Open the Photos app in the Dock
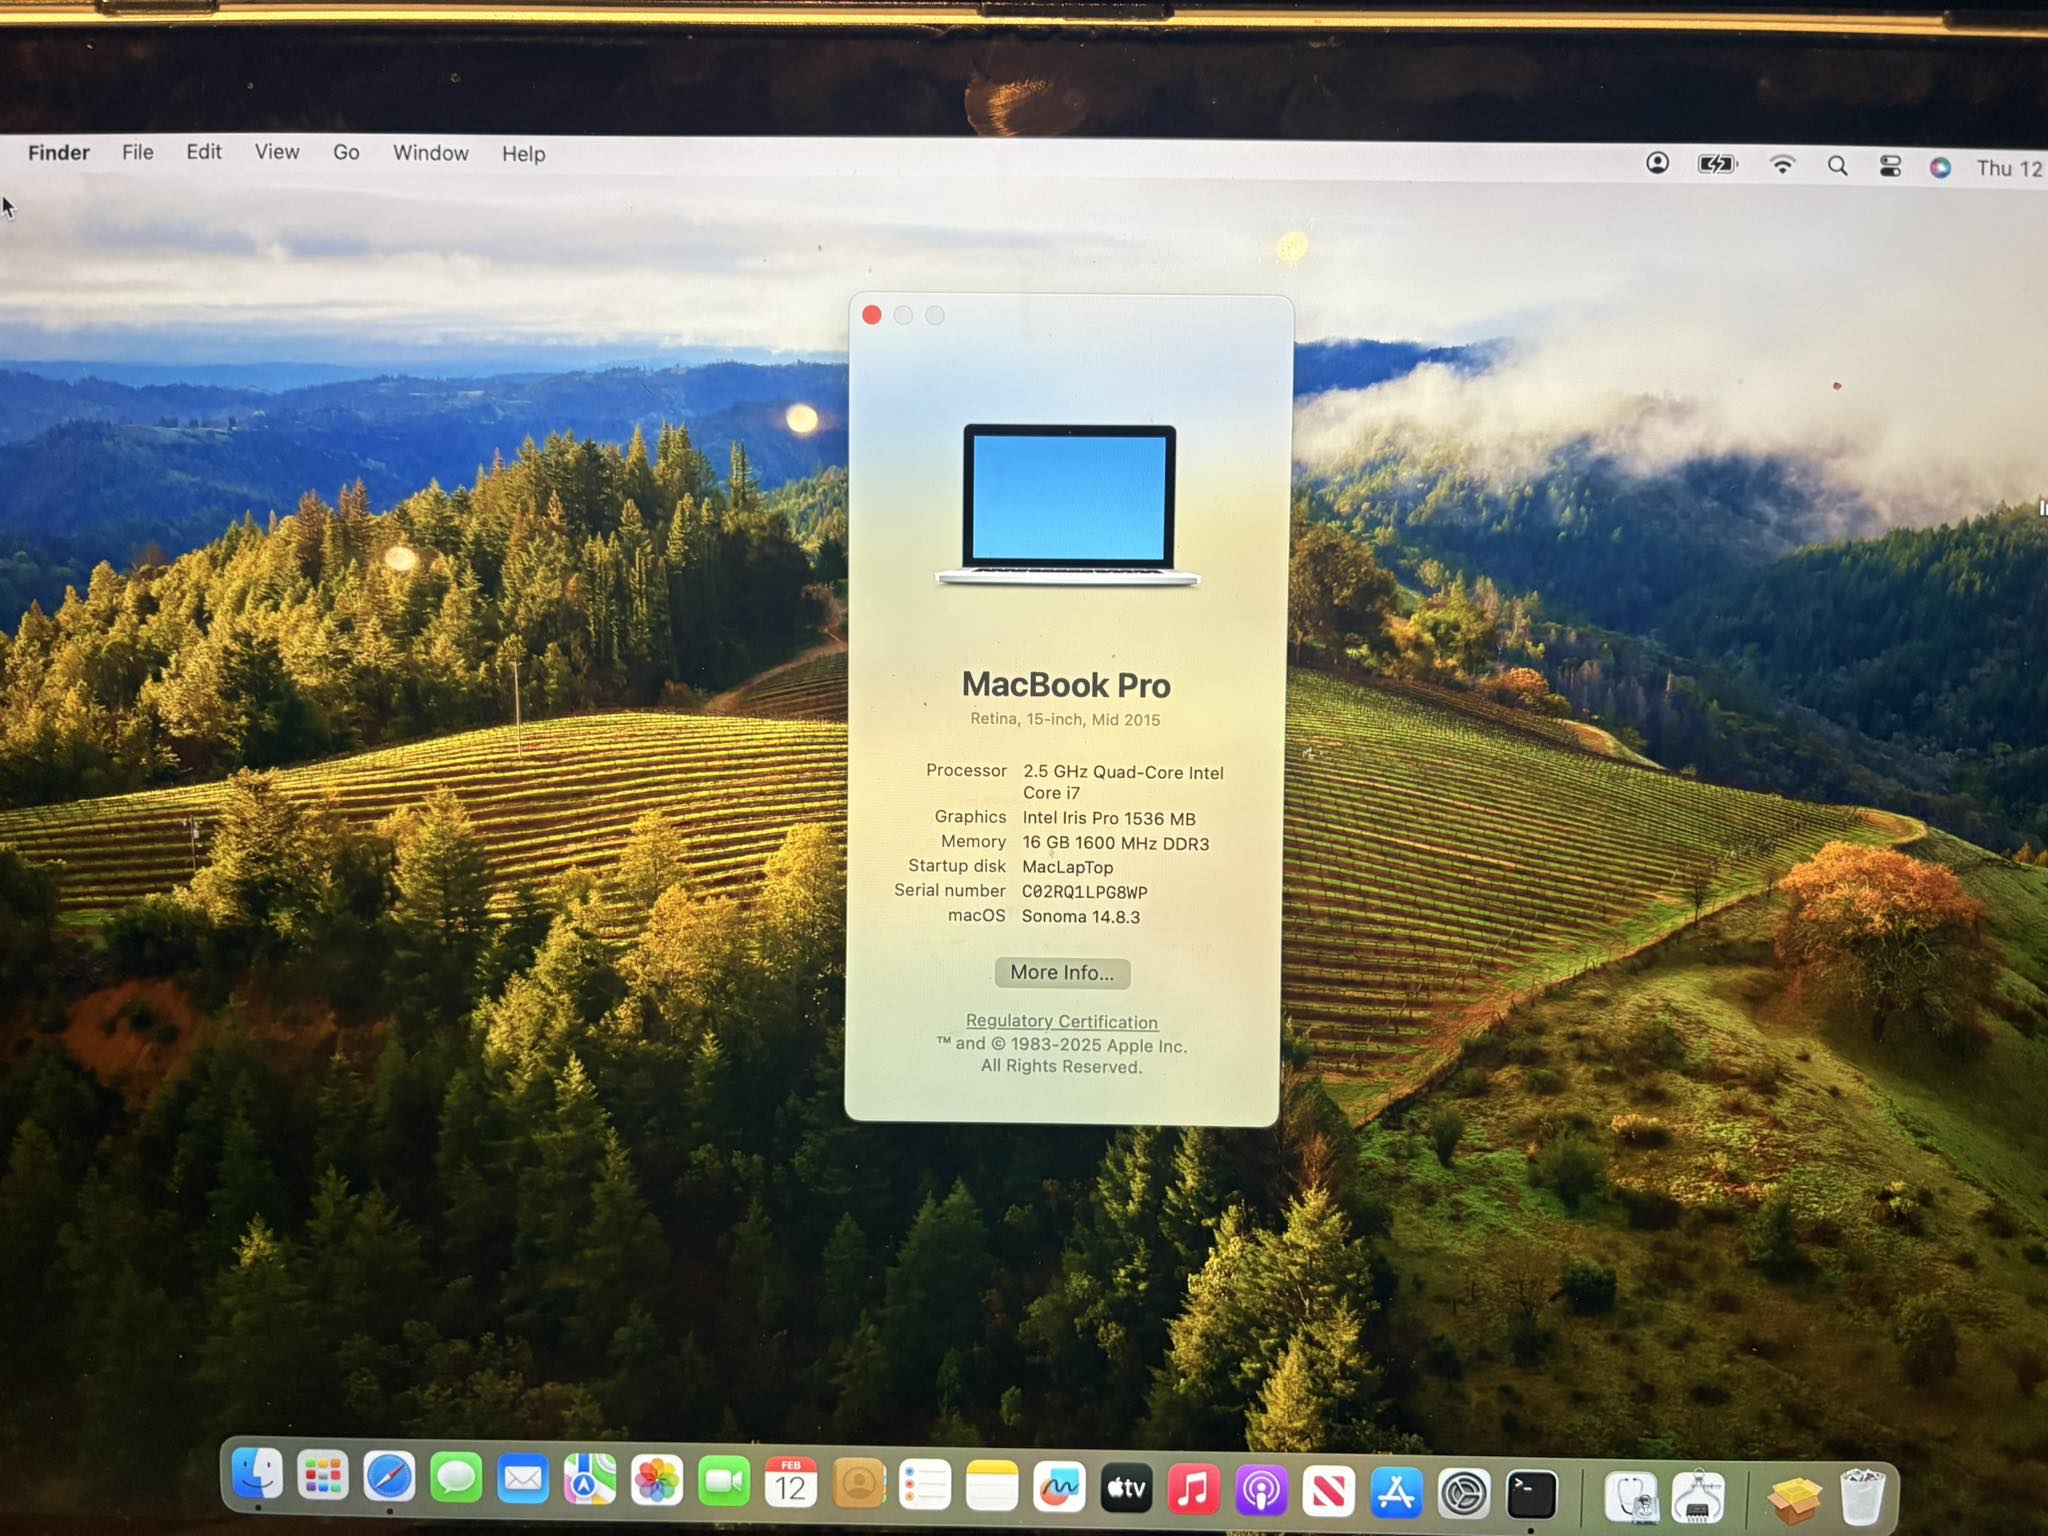The height and width of the screenshot is (1536, 2048). [657, 1481]
